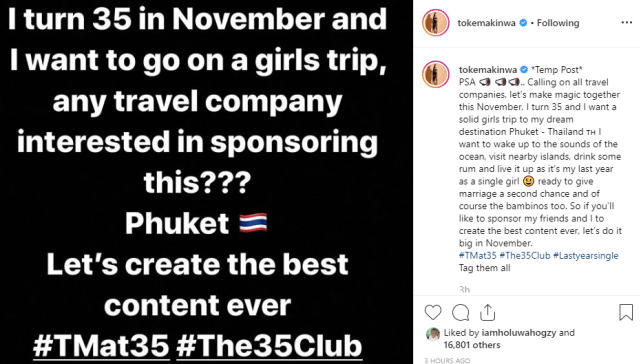Save post with bookmark icon

pyautogui.click(x=626, y=312)
